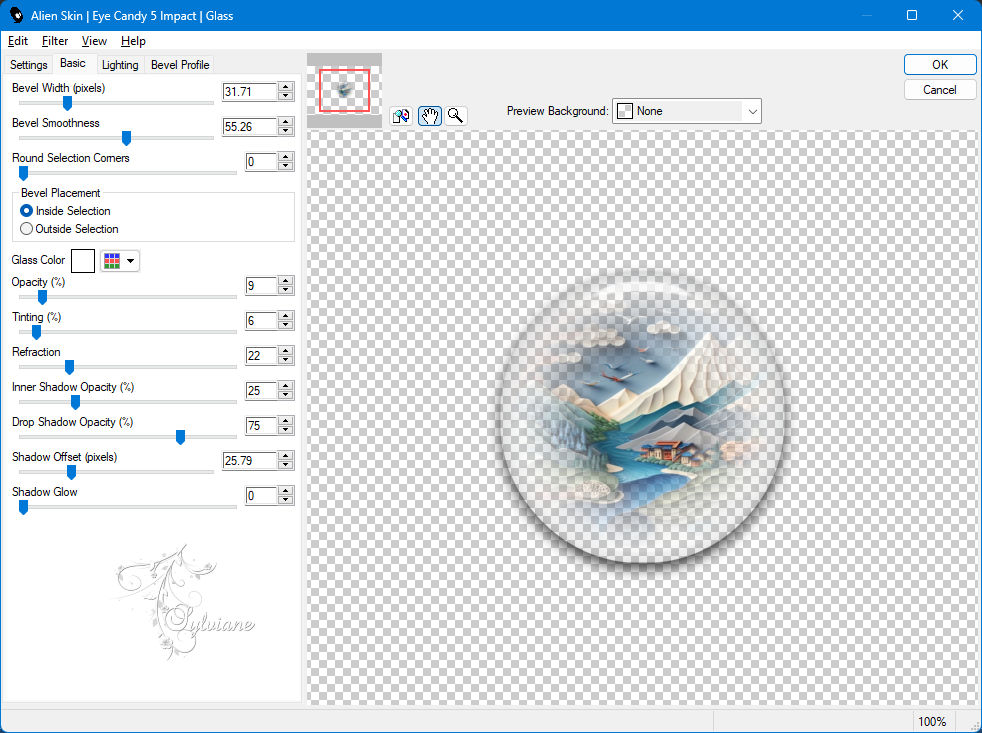982x733 pixels.
Task: Click the Tinting slider handle
Action: coord(36,332)
